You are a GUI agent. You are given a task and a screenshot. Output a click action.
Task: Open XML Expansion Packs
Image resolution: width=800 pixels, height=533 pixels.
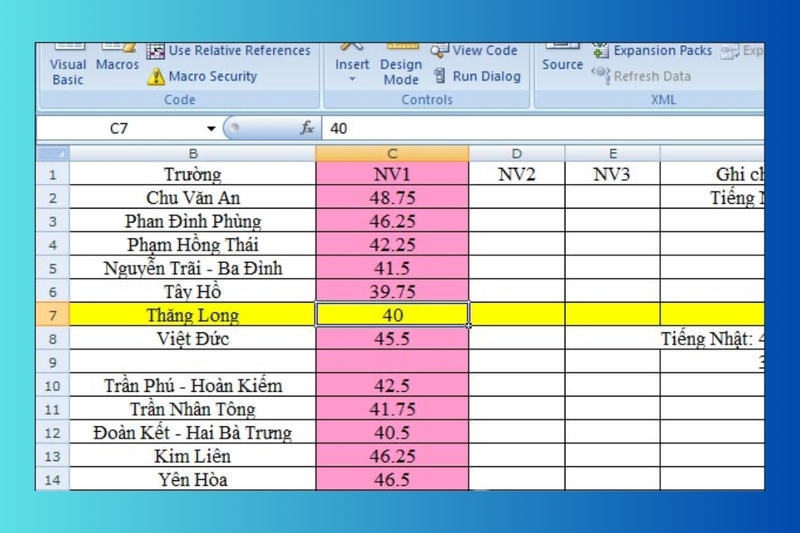click(652, 50)
